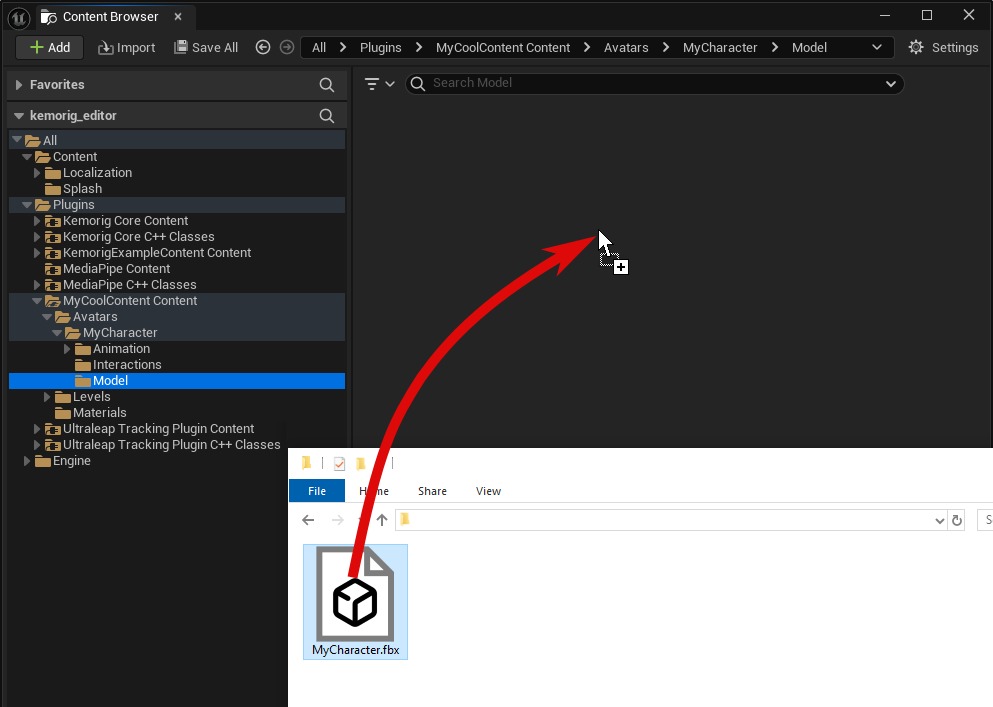Click the history forward arrow icon

click(x=287, y=47)
